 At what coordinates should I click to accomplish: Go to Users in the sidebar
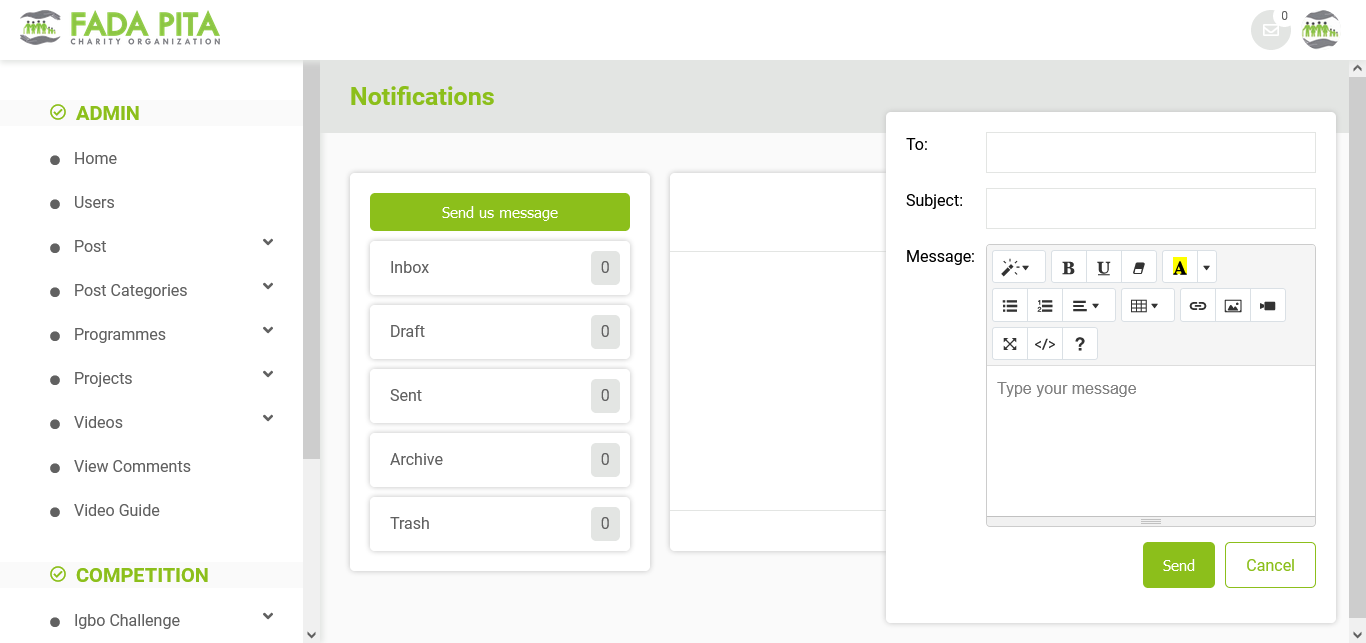pyautogui.click(x=94, y=202)
